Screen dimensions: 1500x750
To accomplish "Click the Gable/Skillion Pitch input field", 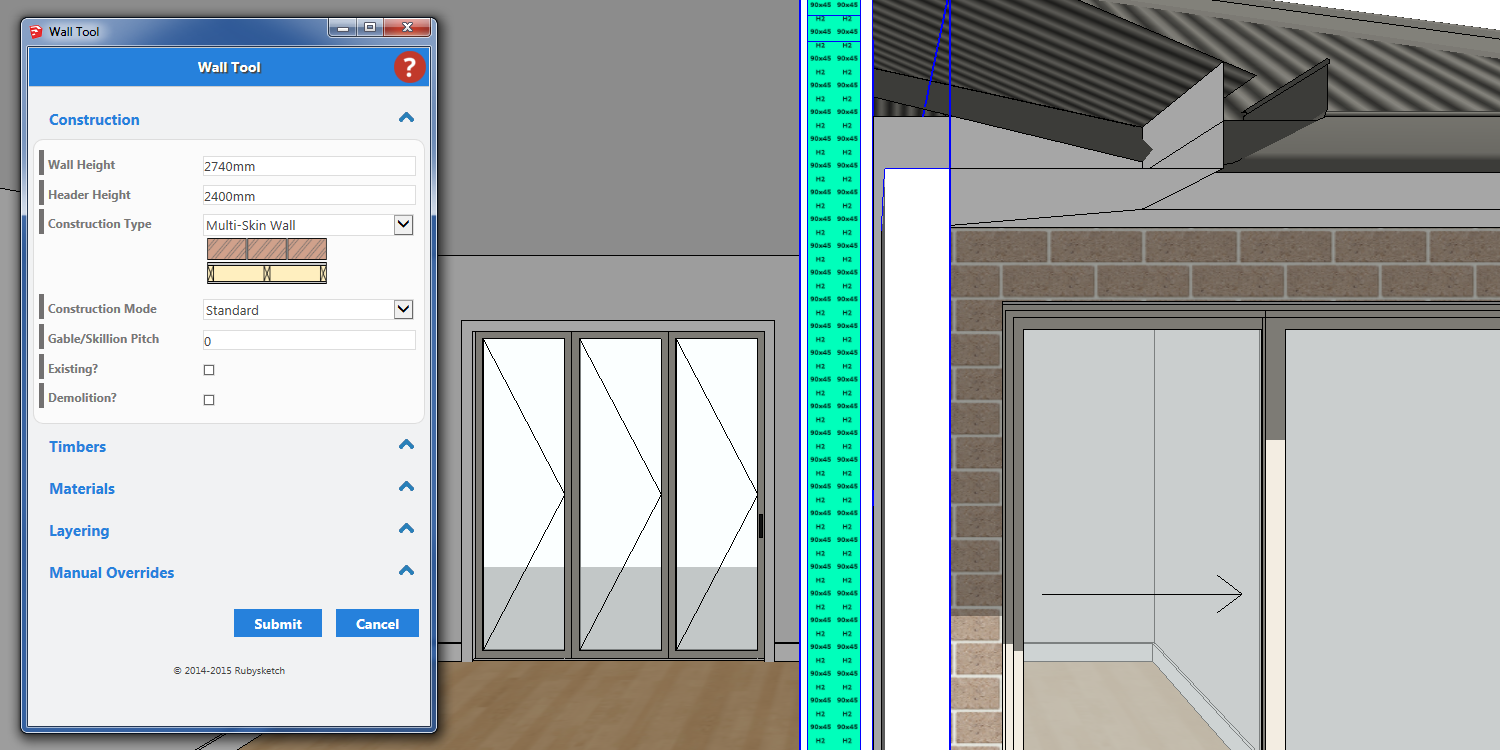I will [309, 341].
